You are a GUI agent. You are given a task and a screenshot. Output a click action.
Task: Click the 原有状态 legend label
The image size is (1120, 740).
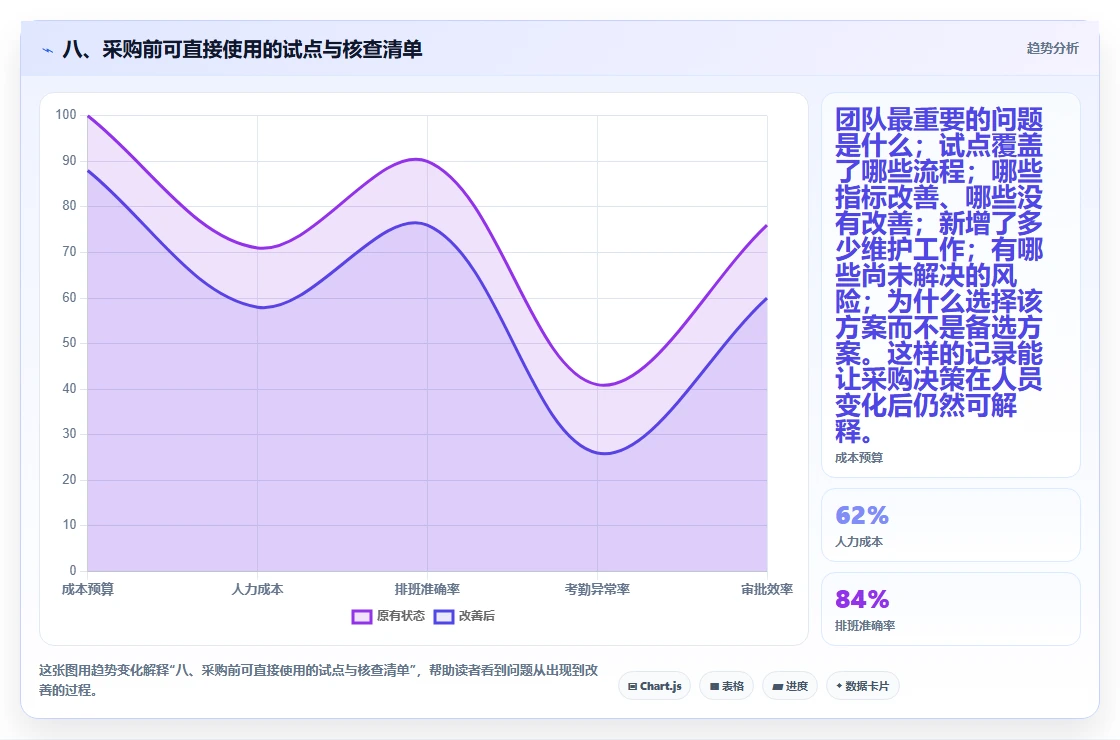(401, 616)
